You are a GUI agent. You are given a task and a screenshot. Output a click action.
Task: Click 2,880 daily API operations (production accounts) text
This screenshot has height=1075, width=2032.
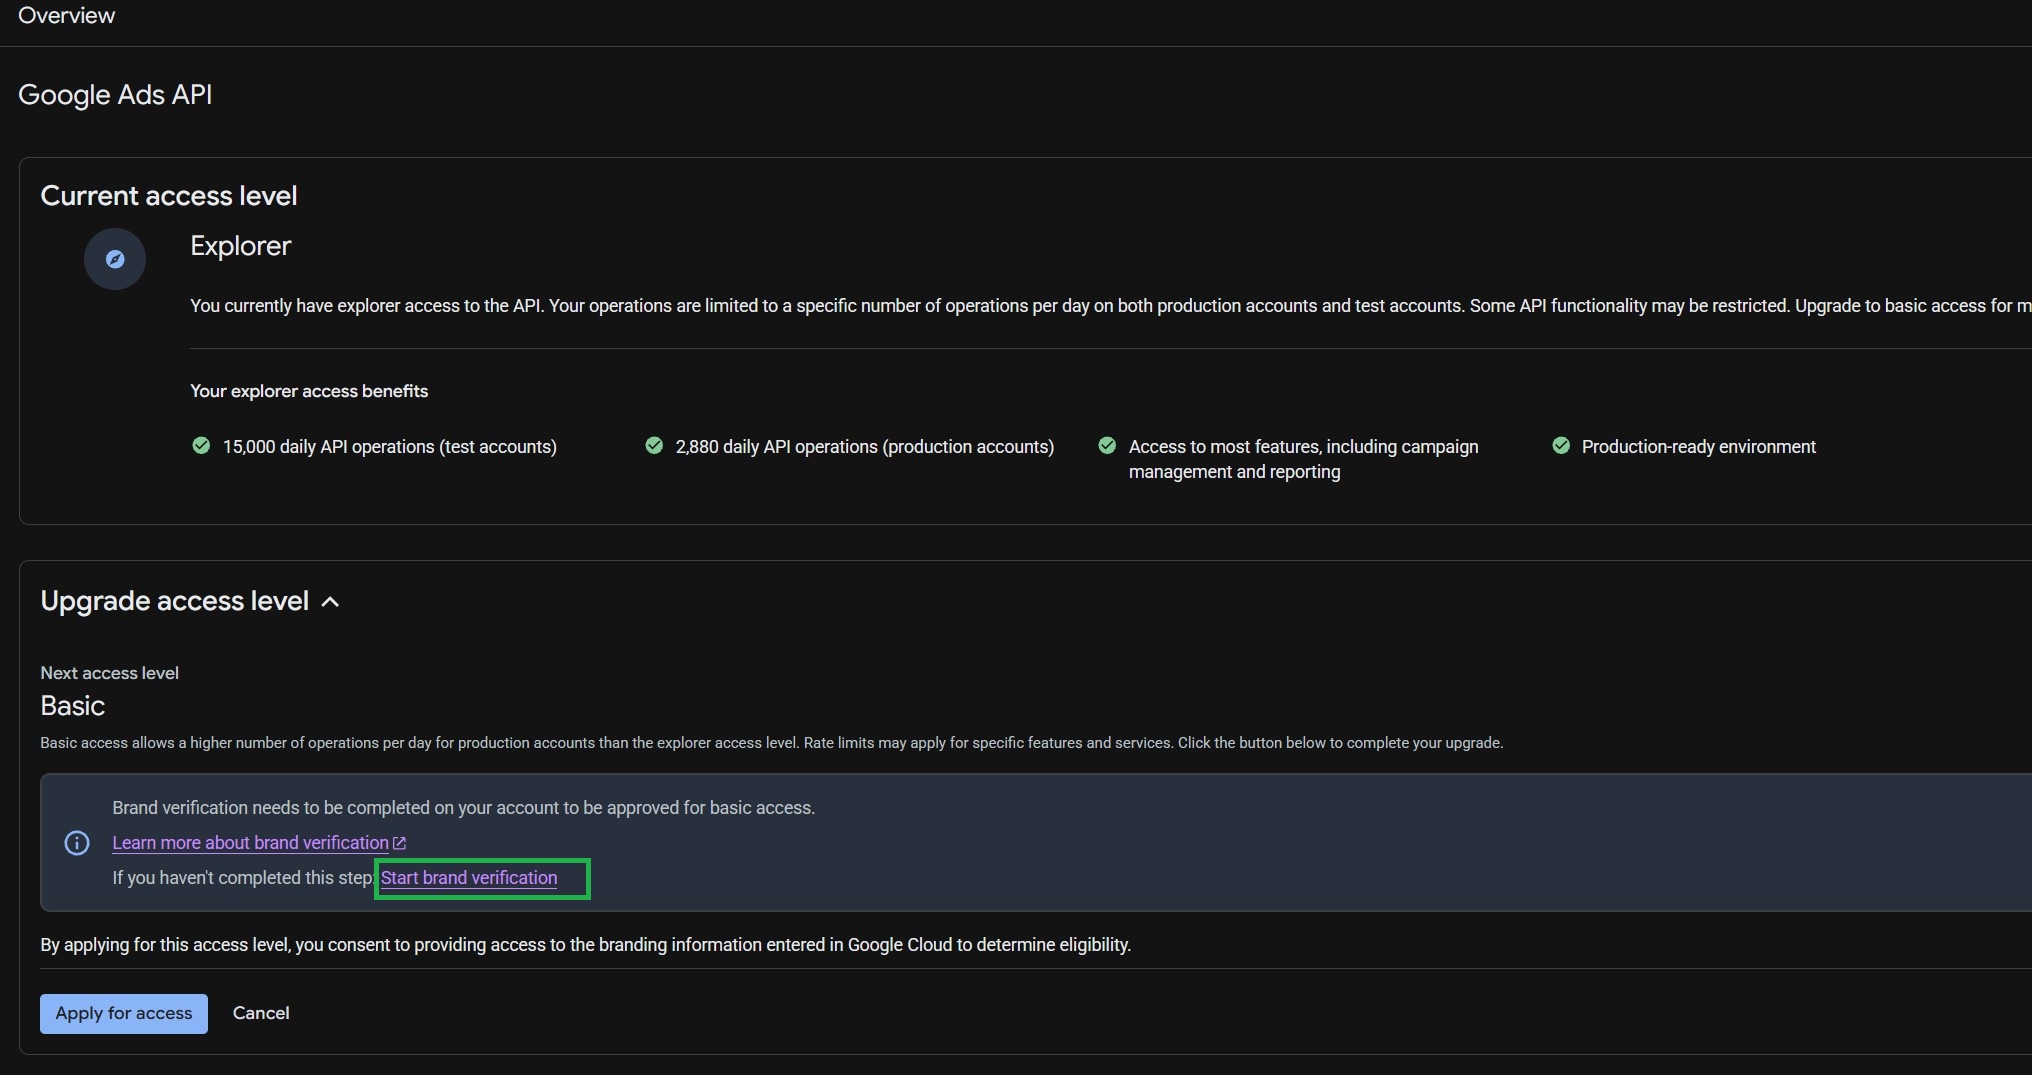(x=865, y=447)
